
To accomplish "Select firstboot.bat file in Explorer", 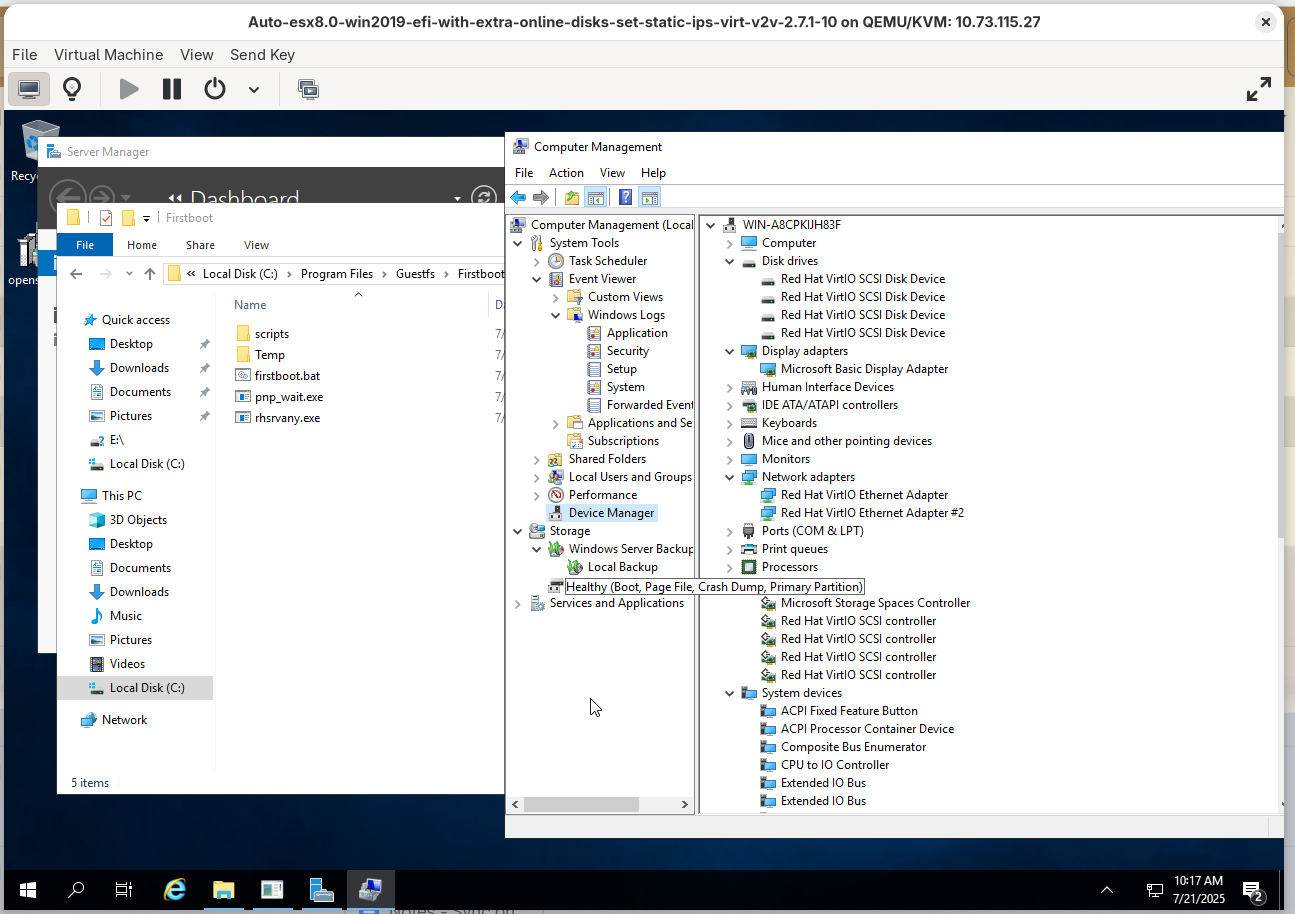I will click(287, 376).
